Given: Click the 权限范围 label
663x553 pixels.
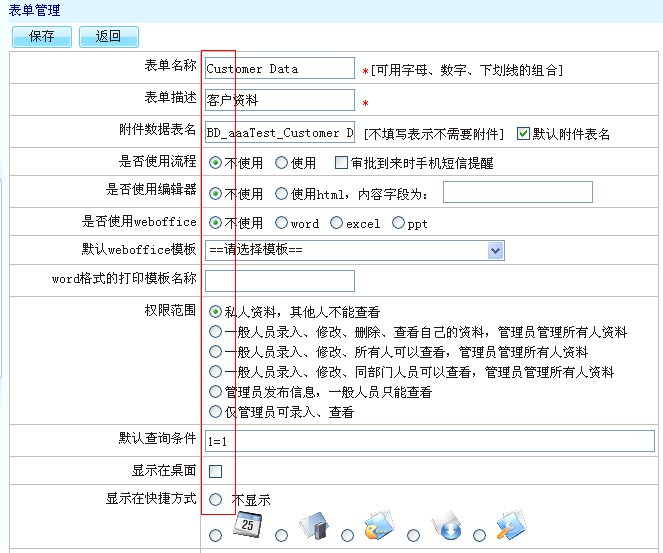Looking at the screenshot, I should click(170, 310).
